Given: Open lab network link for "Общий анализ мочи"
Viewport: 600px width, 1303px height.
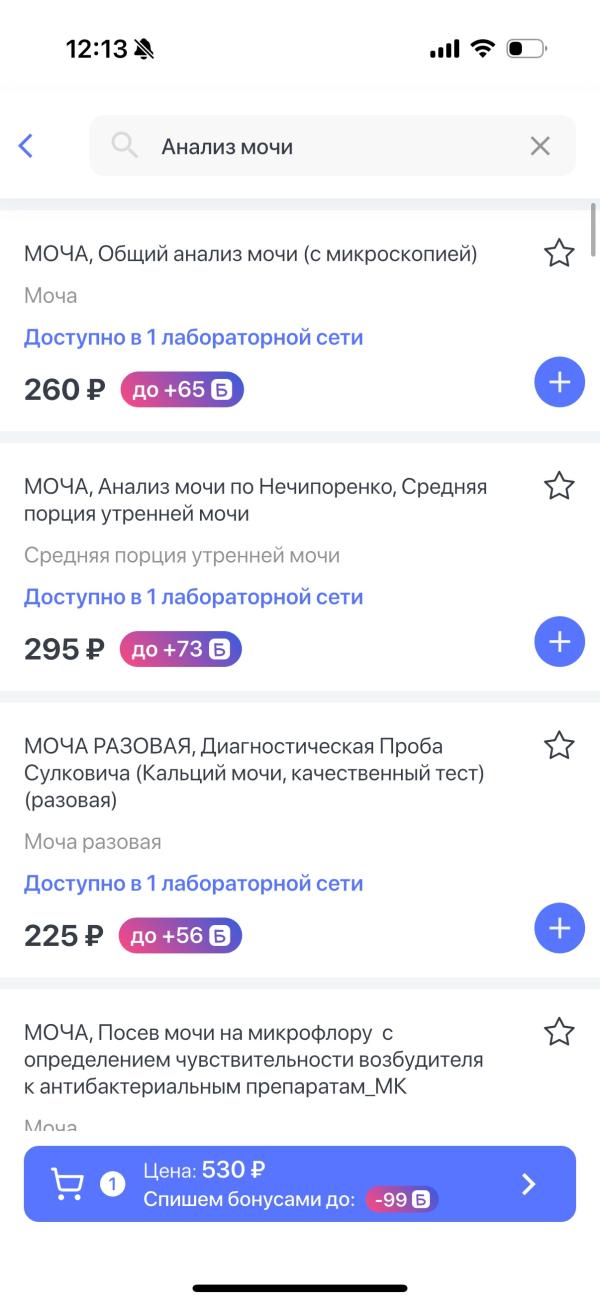Looking at the screenshot, I should (x=193, y=338).
